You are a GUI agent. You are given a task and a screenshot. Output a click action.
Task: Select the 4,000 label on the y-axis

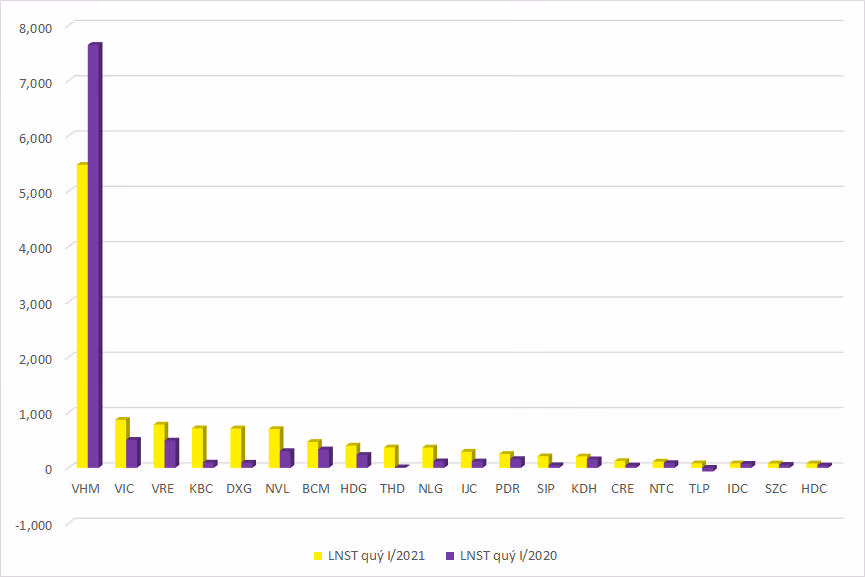tap(36, 248)
